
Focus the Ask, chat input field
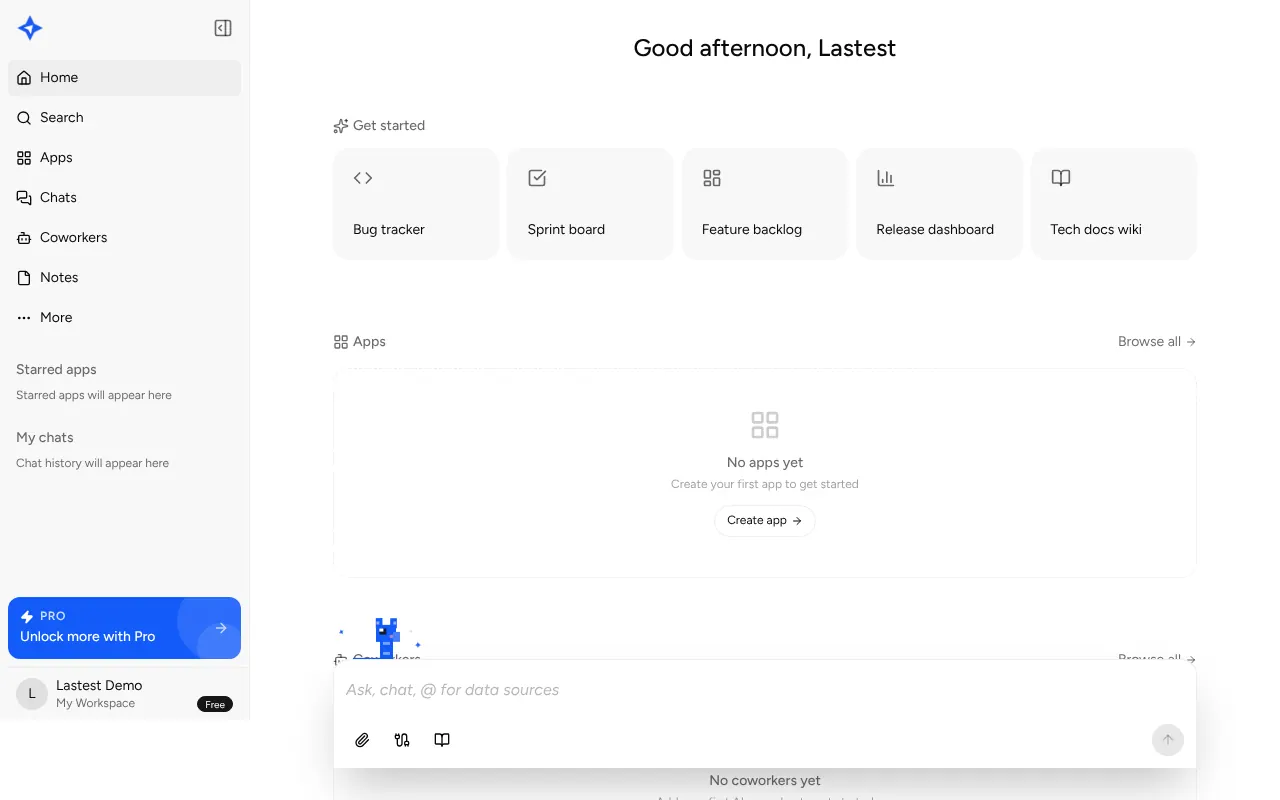point(765,690)
